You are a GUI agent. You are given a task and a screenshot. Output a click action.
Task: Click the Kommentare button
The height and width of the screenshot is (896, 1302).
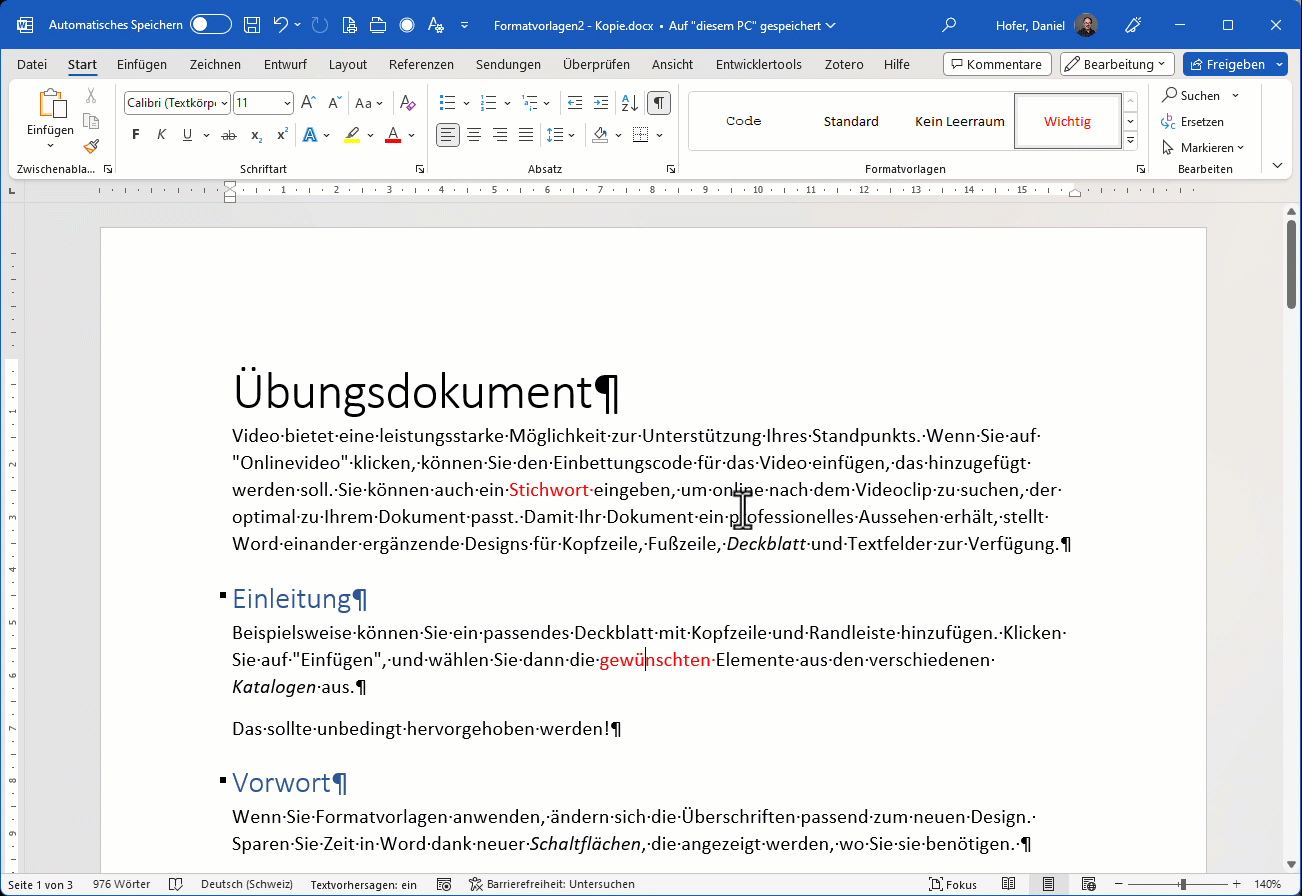(996, 64)
